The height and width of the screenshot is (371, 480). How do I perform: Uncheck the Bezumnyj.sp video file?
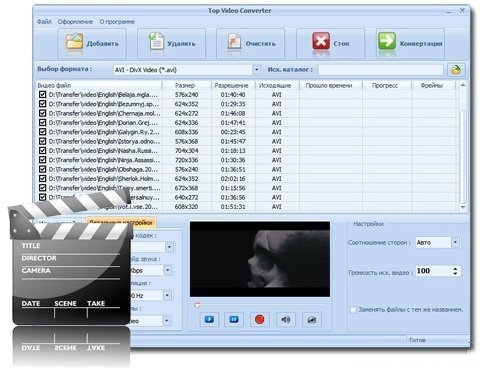pos(42,104)
